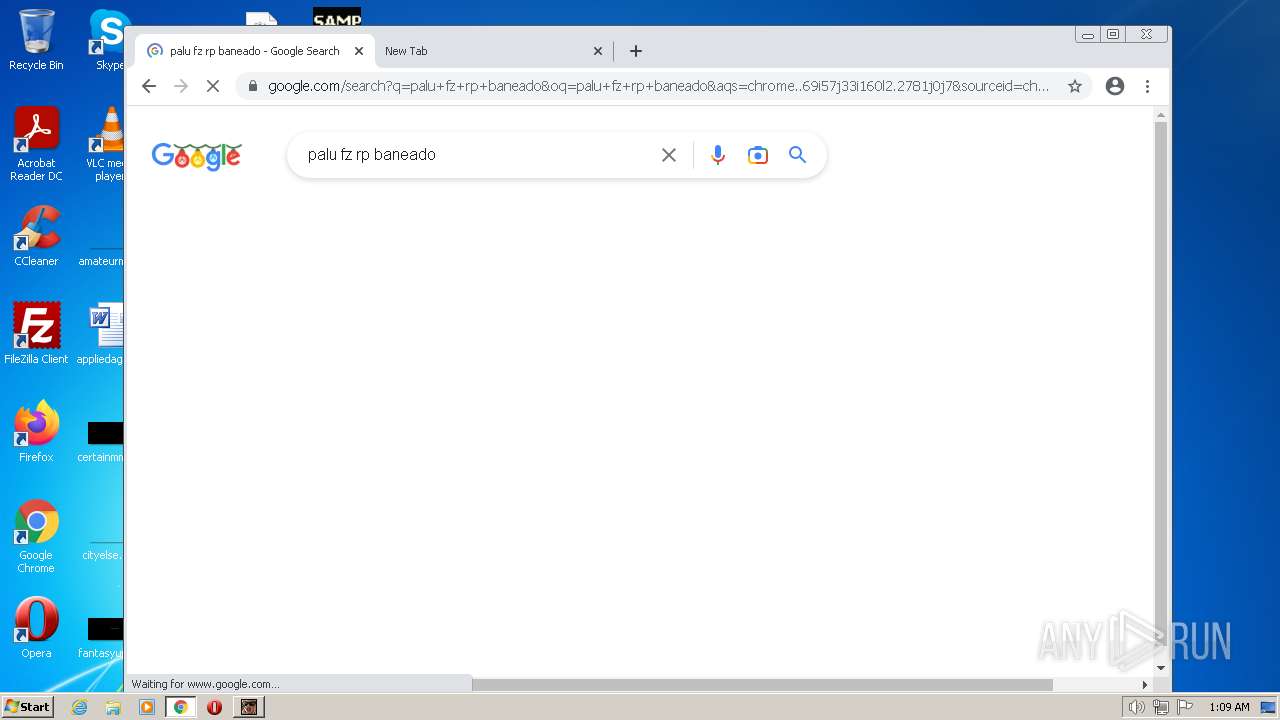This screenshot has width=1280, height=720.
Task: Open the Chrome profile avatar menu
Action: tap(1115, 86)
